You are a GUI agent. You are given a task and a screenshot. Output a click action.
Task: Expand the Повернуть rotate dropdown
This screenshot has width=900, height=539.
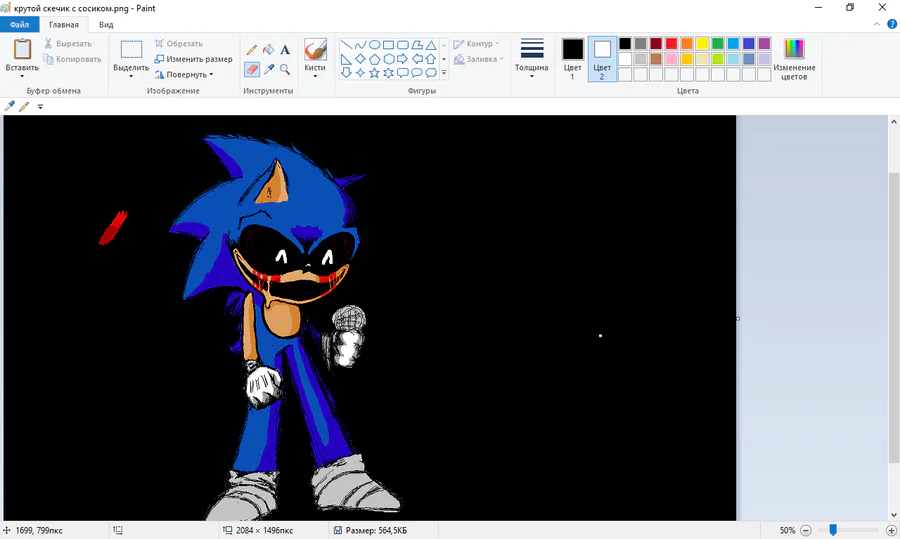tap(211, 75)
